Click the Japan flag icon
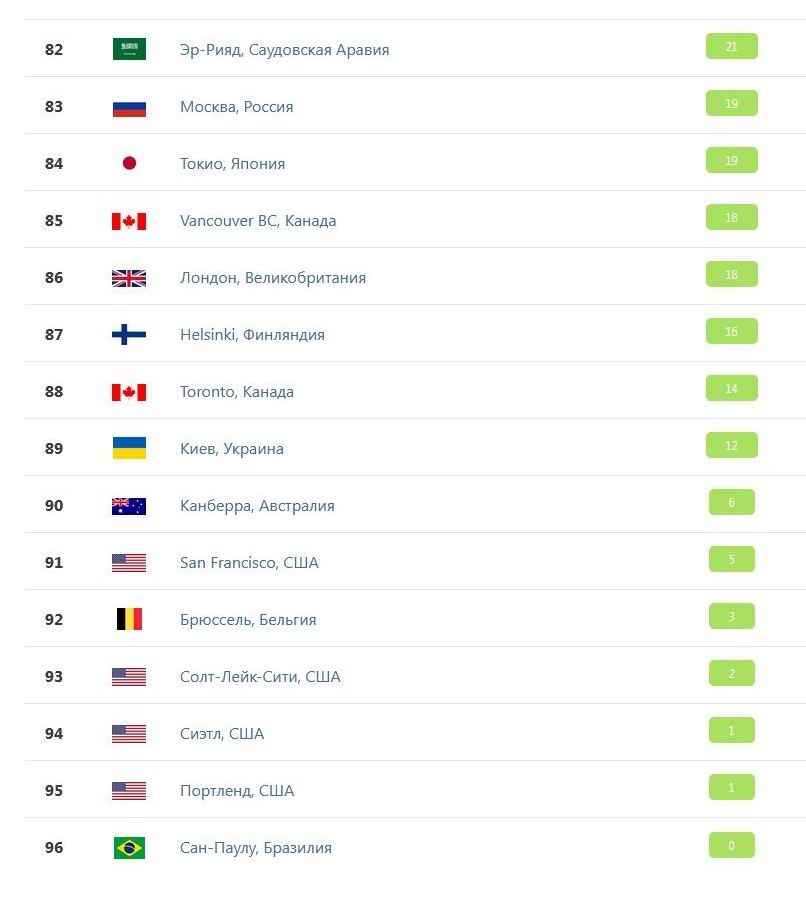806x905 pixels. 129,163
